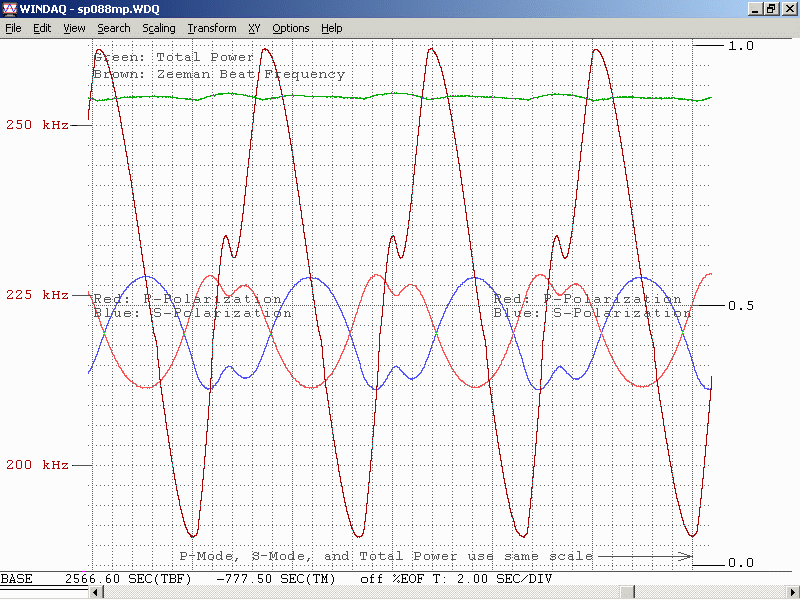
Task: Click the horizontal scrollbar left arrow
Action: pos(96,593)
